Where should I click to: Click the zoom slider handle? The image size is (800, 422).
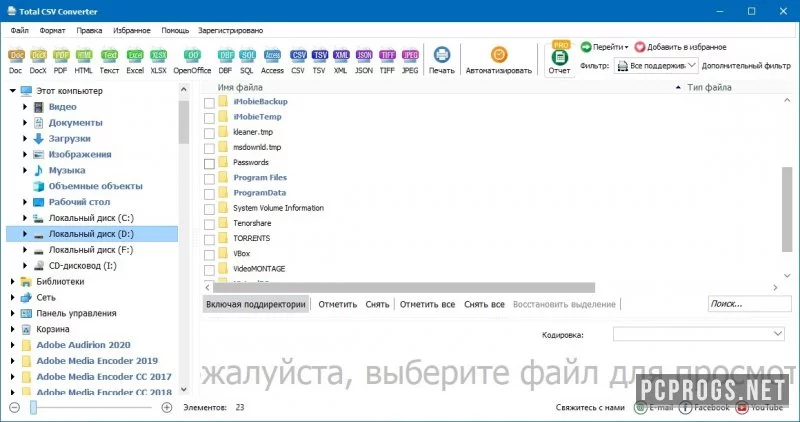tap(34, 407)
